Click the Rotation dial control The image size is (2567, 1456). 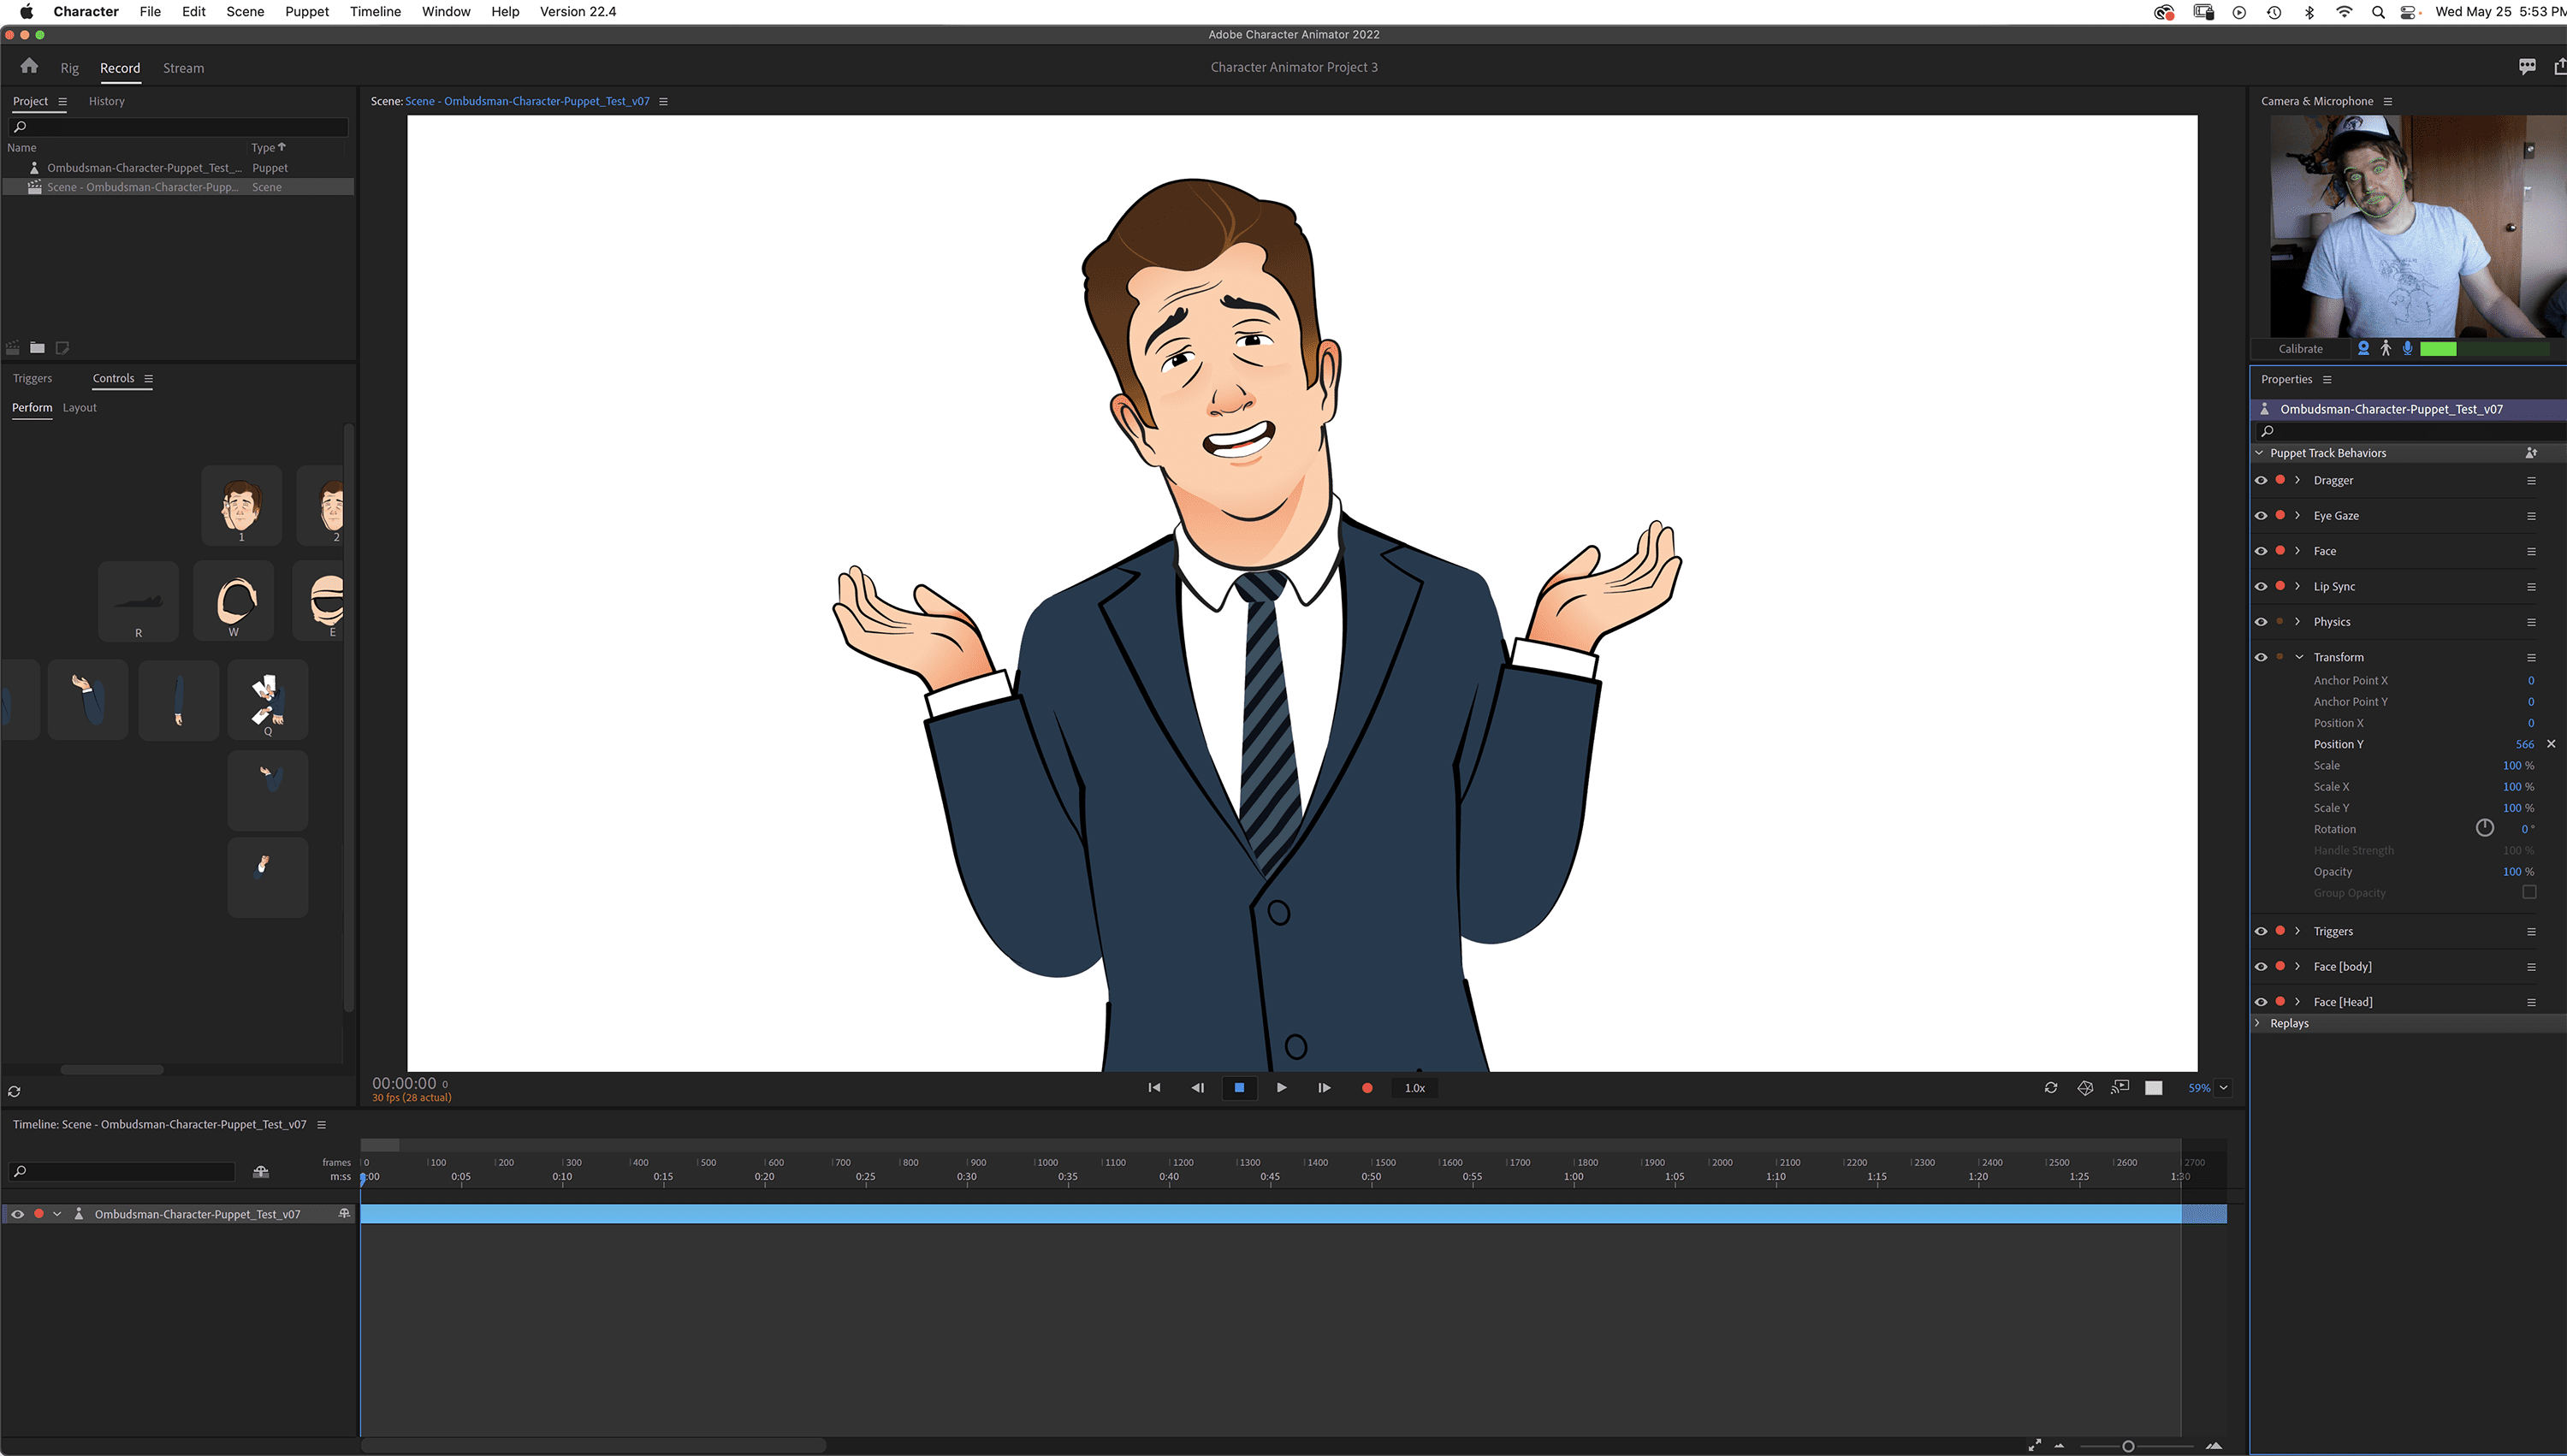pyautogui.click(x=2484, y=828)
